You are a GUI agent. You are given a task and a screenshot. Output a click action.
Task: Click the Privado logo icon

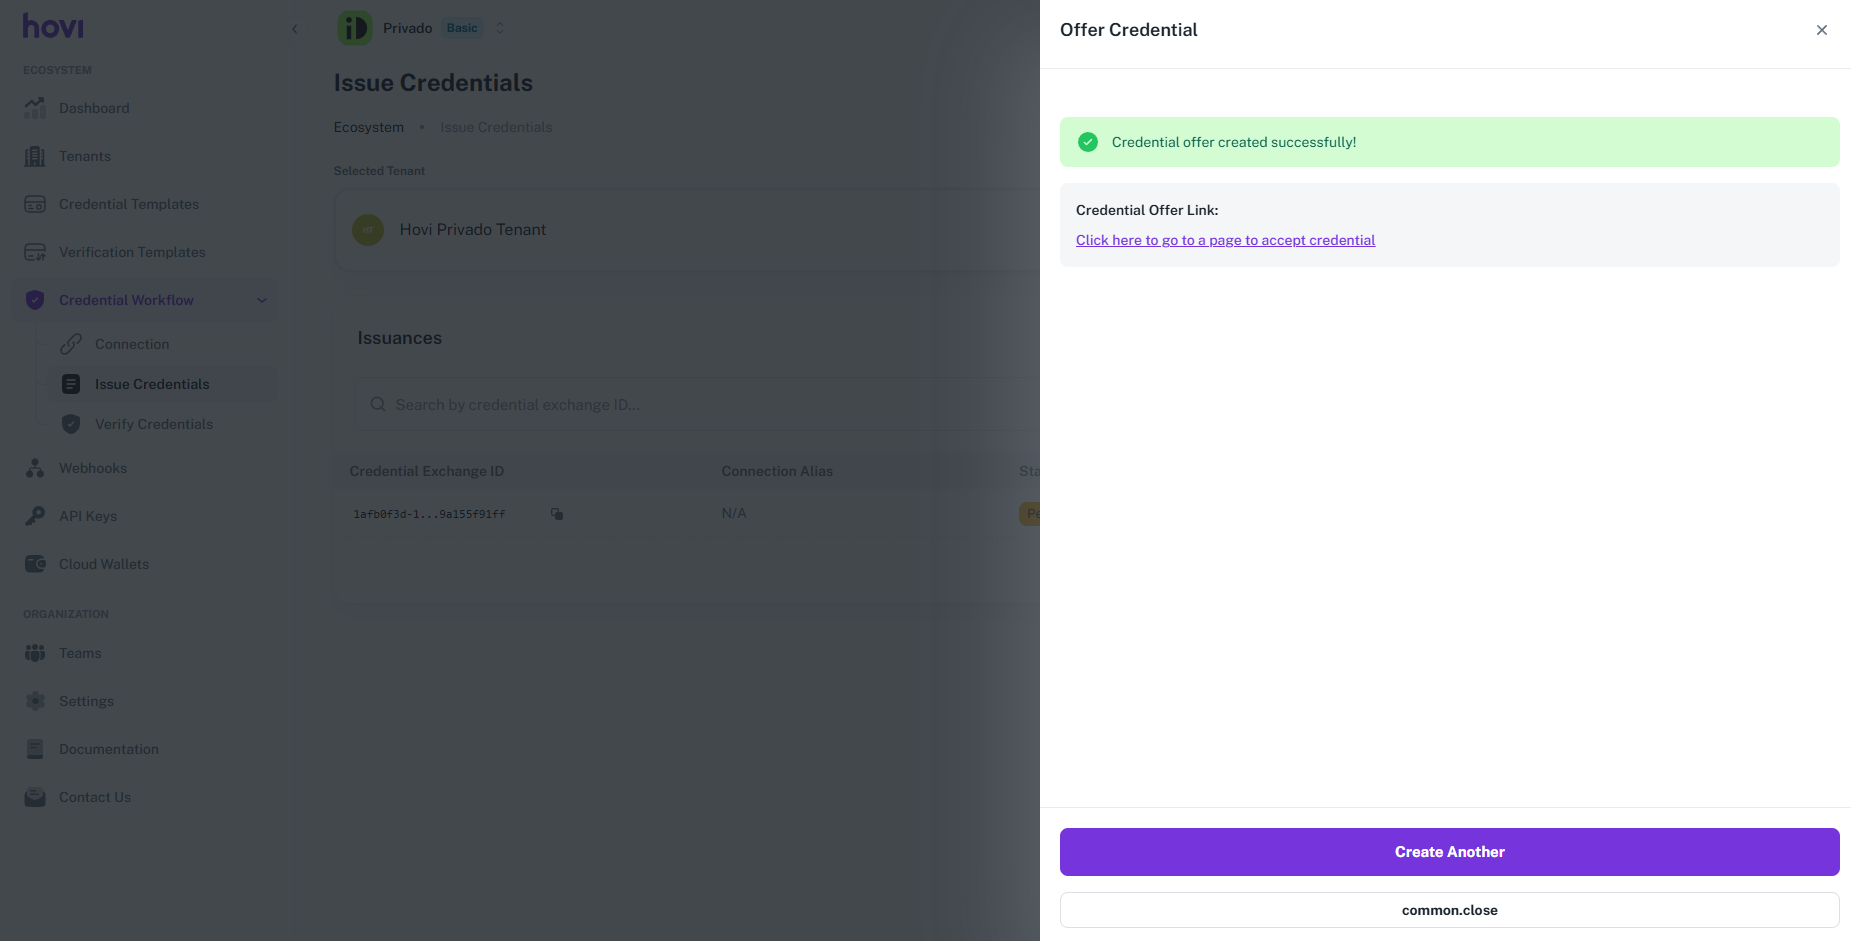click(x=354, y=28)
